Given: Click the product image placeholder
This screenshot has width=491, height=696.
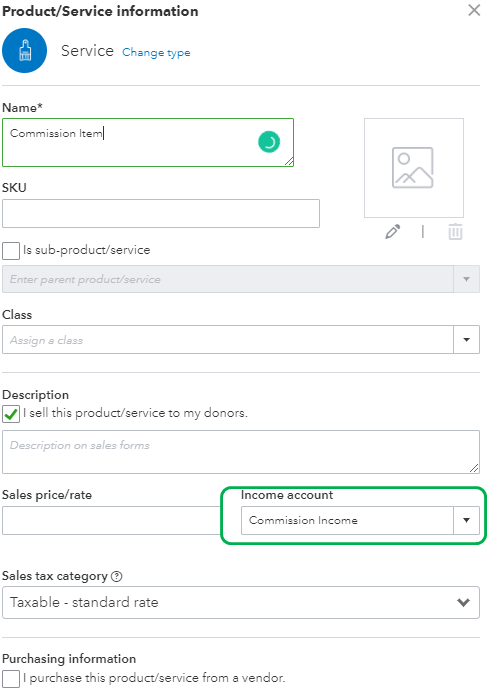Looking at the screenshot, I should coord(414,168).
